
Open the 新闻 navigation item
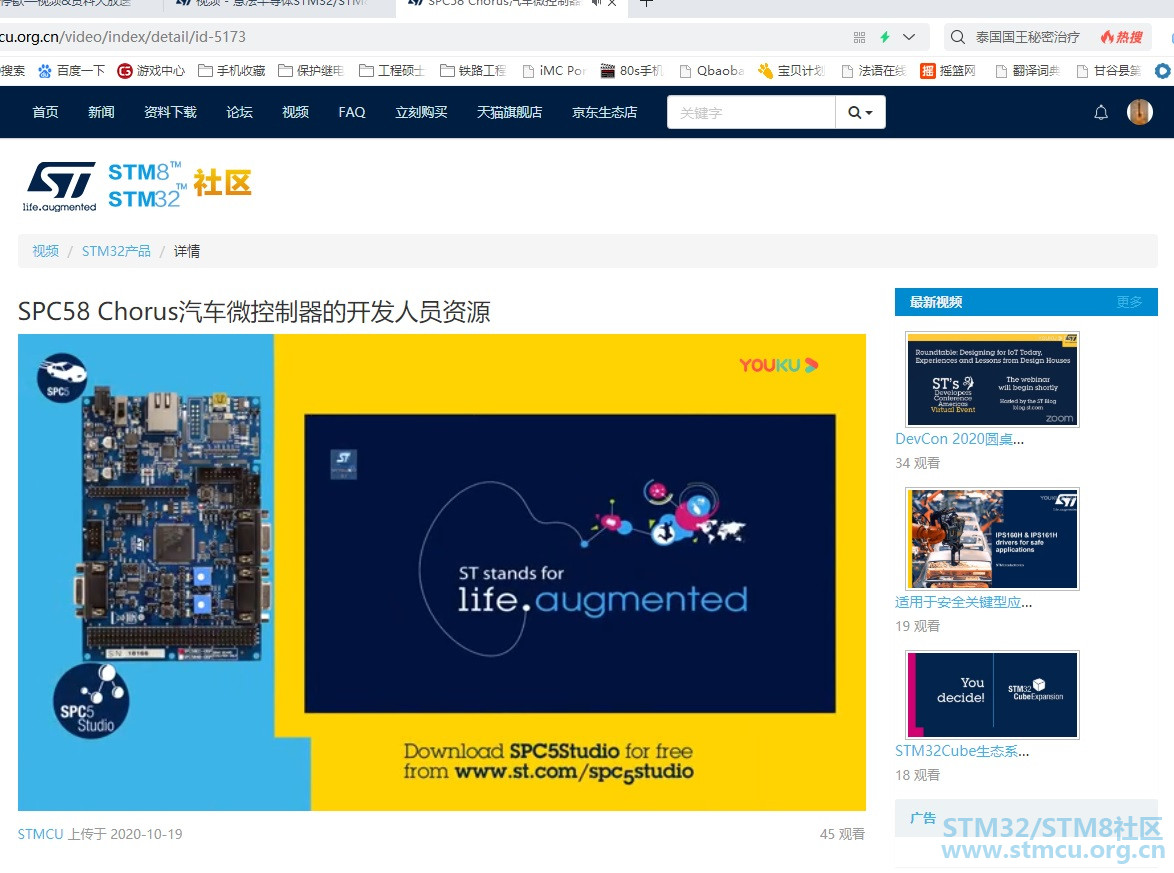coord(101,112)
